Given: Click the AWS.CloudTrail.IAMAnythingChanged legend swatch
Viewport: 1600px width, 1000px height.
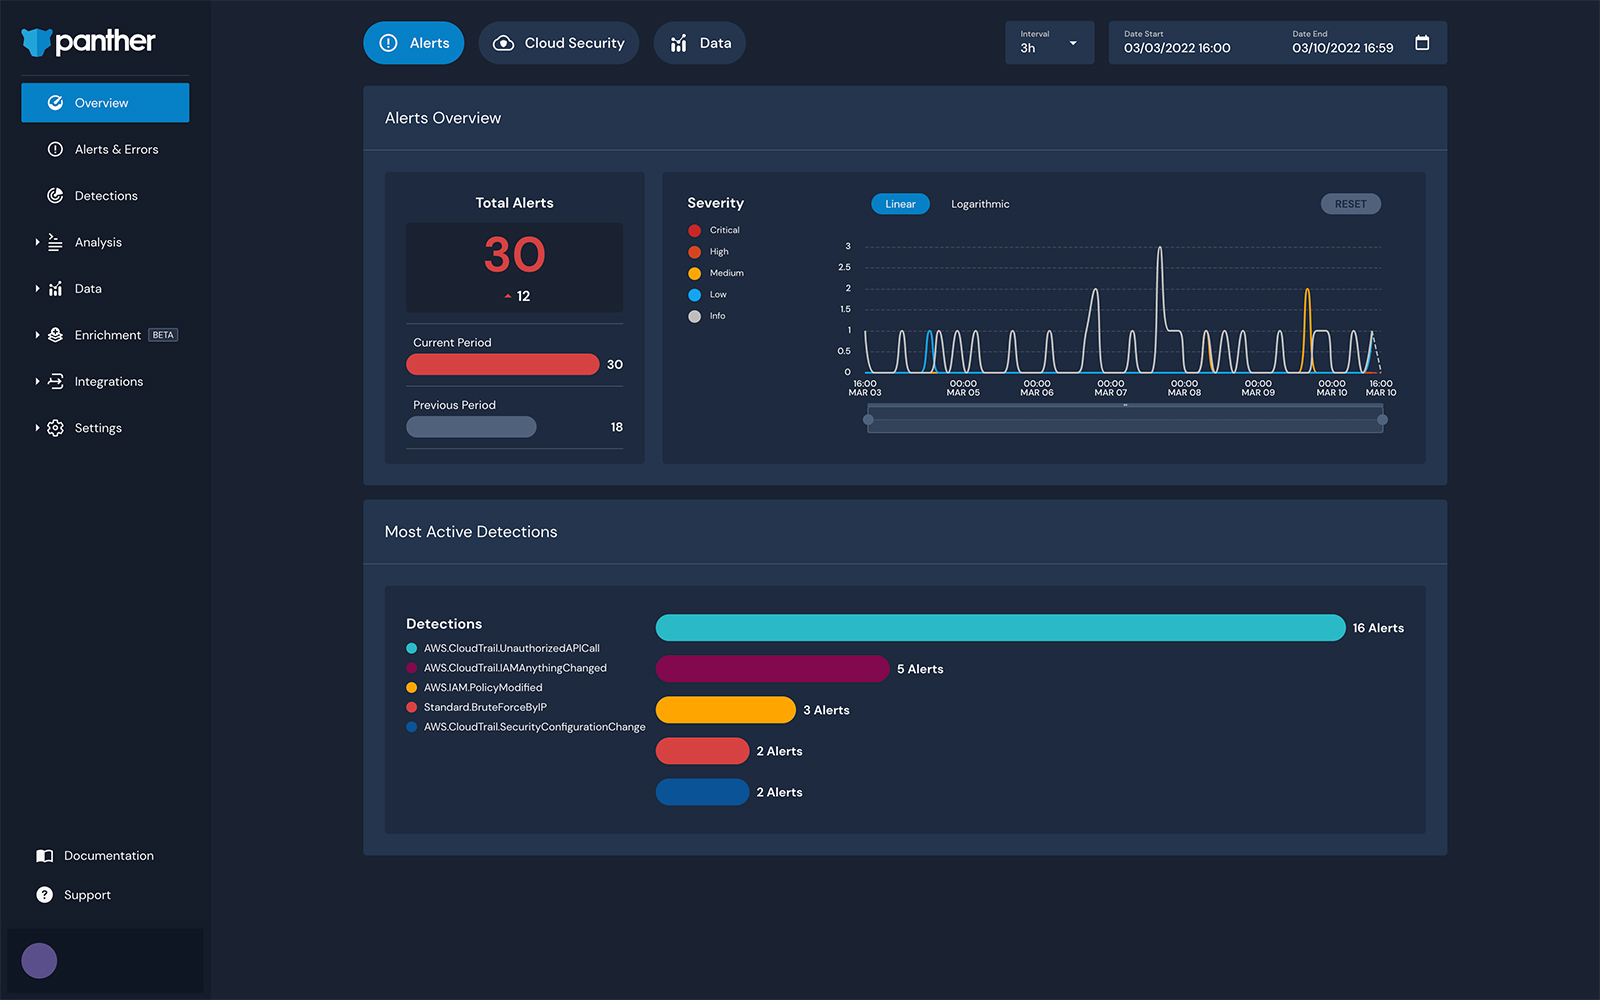Looking at the screenshot, I should pos(411,668).
